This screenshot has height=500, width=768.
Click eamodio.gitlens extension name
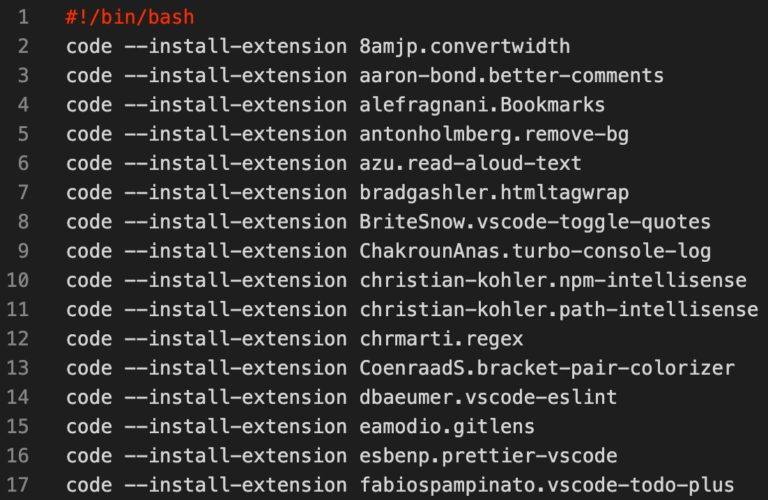pos(447,427)
